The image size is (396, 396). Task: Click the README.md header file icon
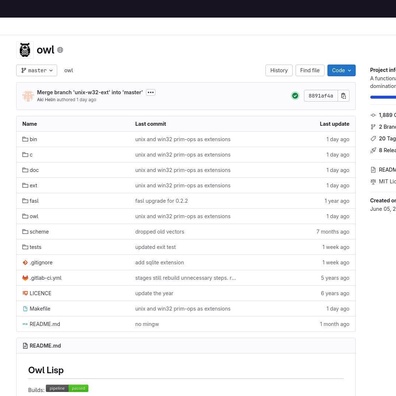(x=25, y=346)
